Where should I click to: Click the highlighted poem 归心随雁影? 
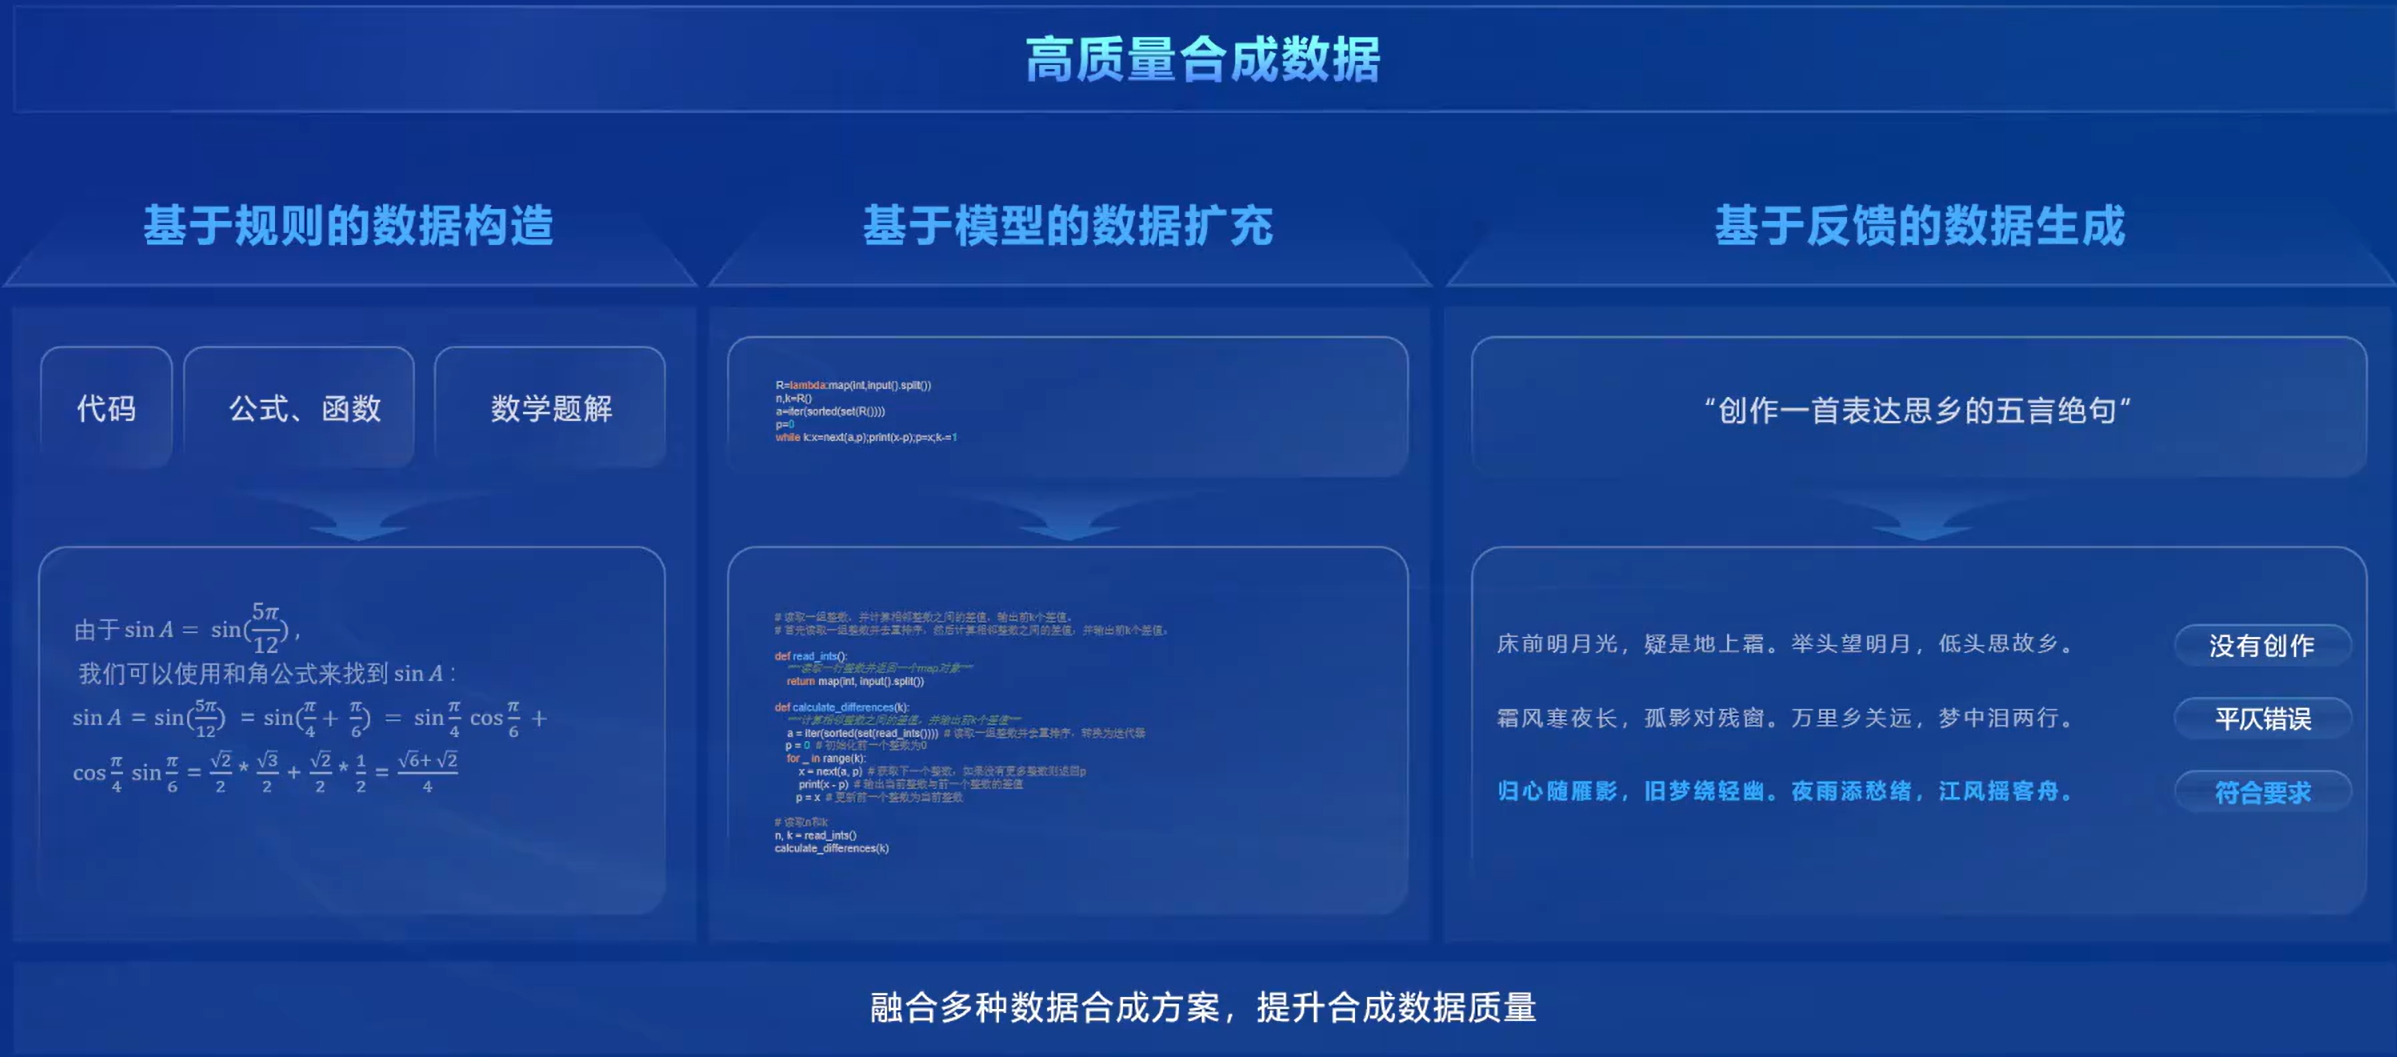1786,791
